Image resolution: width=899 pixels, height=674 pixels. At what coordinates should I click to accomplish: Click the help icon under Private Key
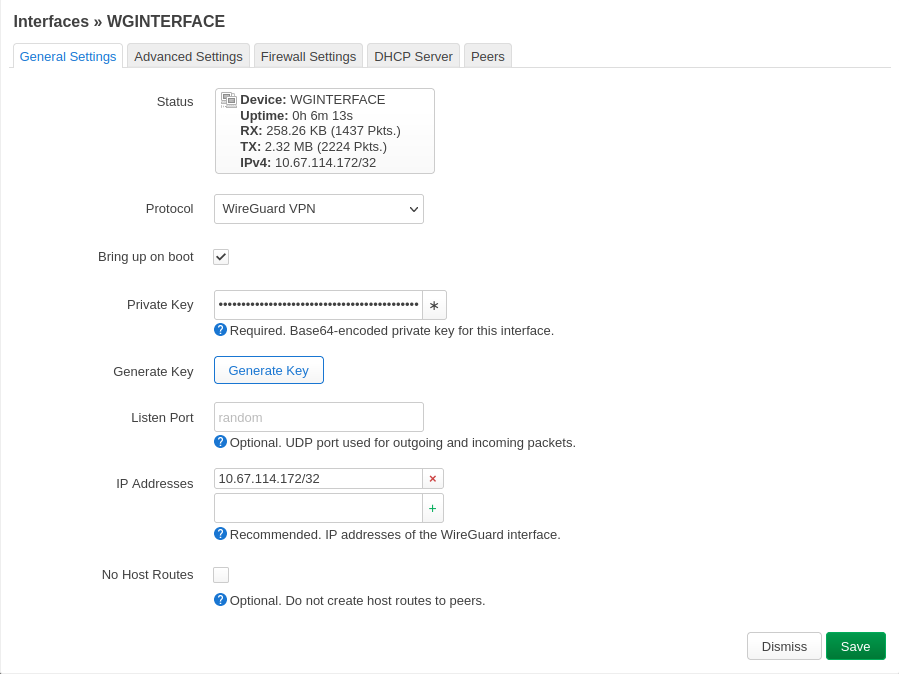click(x=221, y=330)
